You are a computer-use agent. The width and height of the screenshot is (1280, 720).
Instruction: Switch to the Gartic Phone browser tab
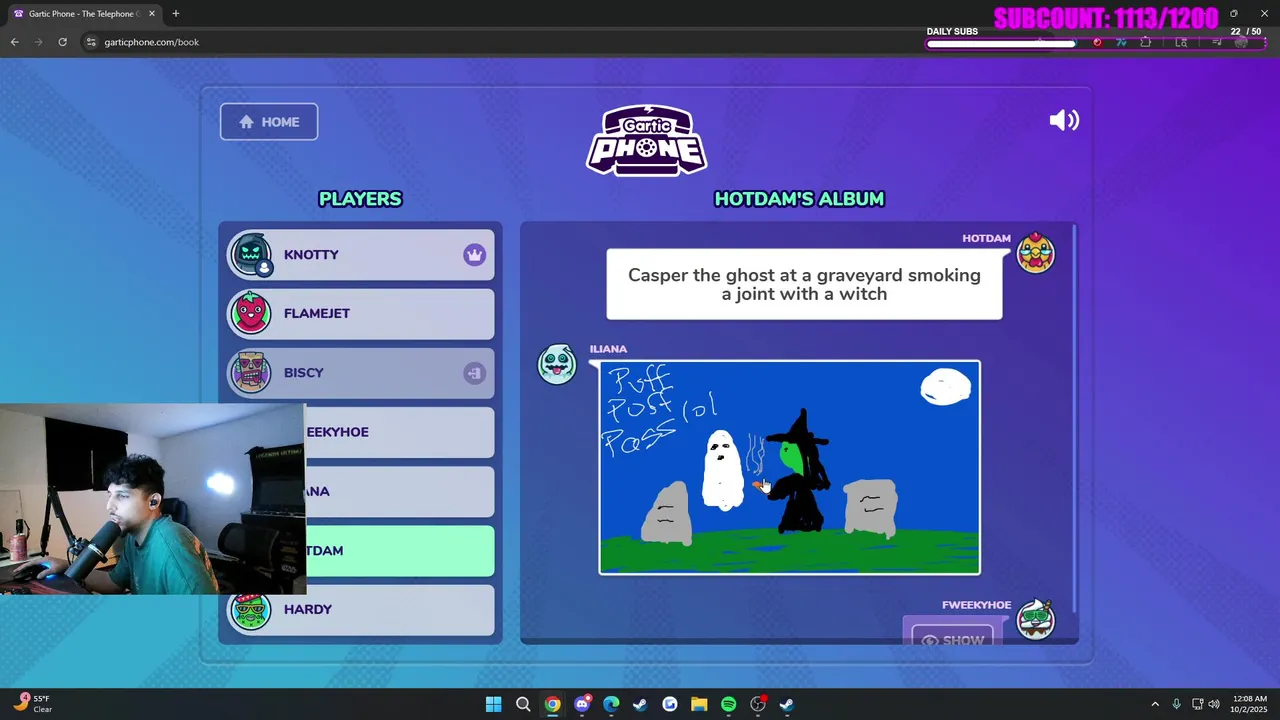(82, 14)
